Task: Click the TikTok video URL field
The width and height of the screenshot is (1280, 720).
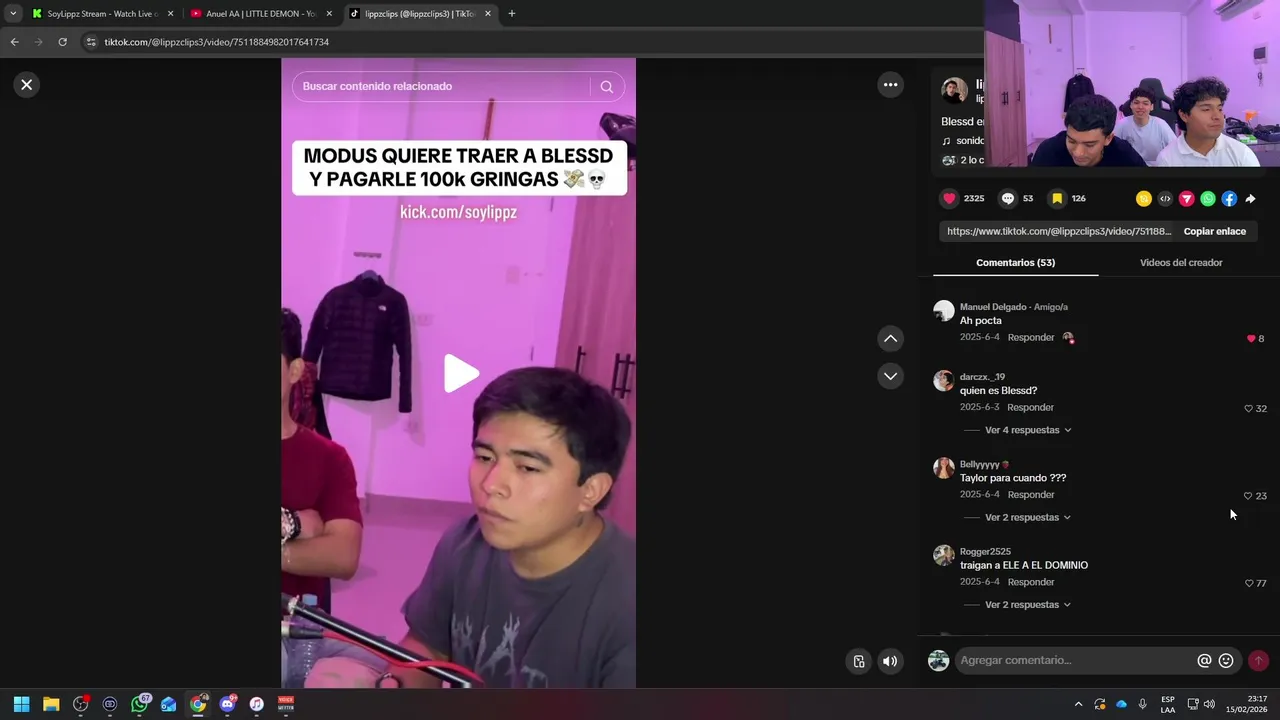Action: click(1058, 231)
